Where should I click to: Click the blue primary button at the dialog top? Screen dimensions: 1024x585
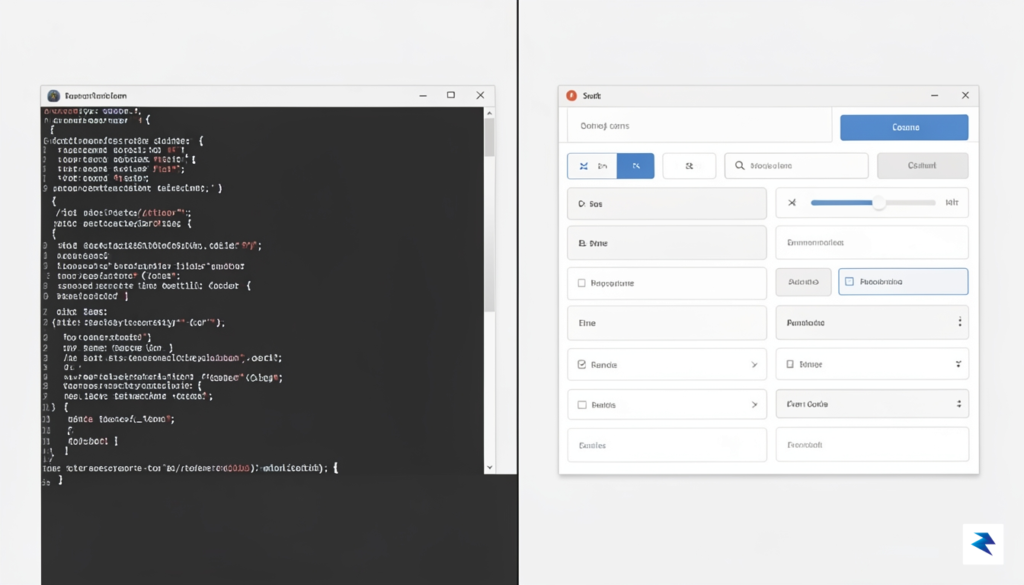904,127
